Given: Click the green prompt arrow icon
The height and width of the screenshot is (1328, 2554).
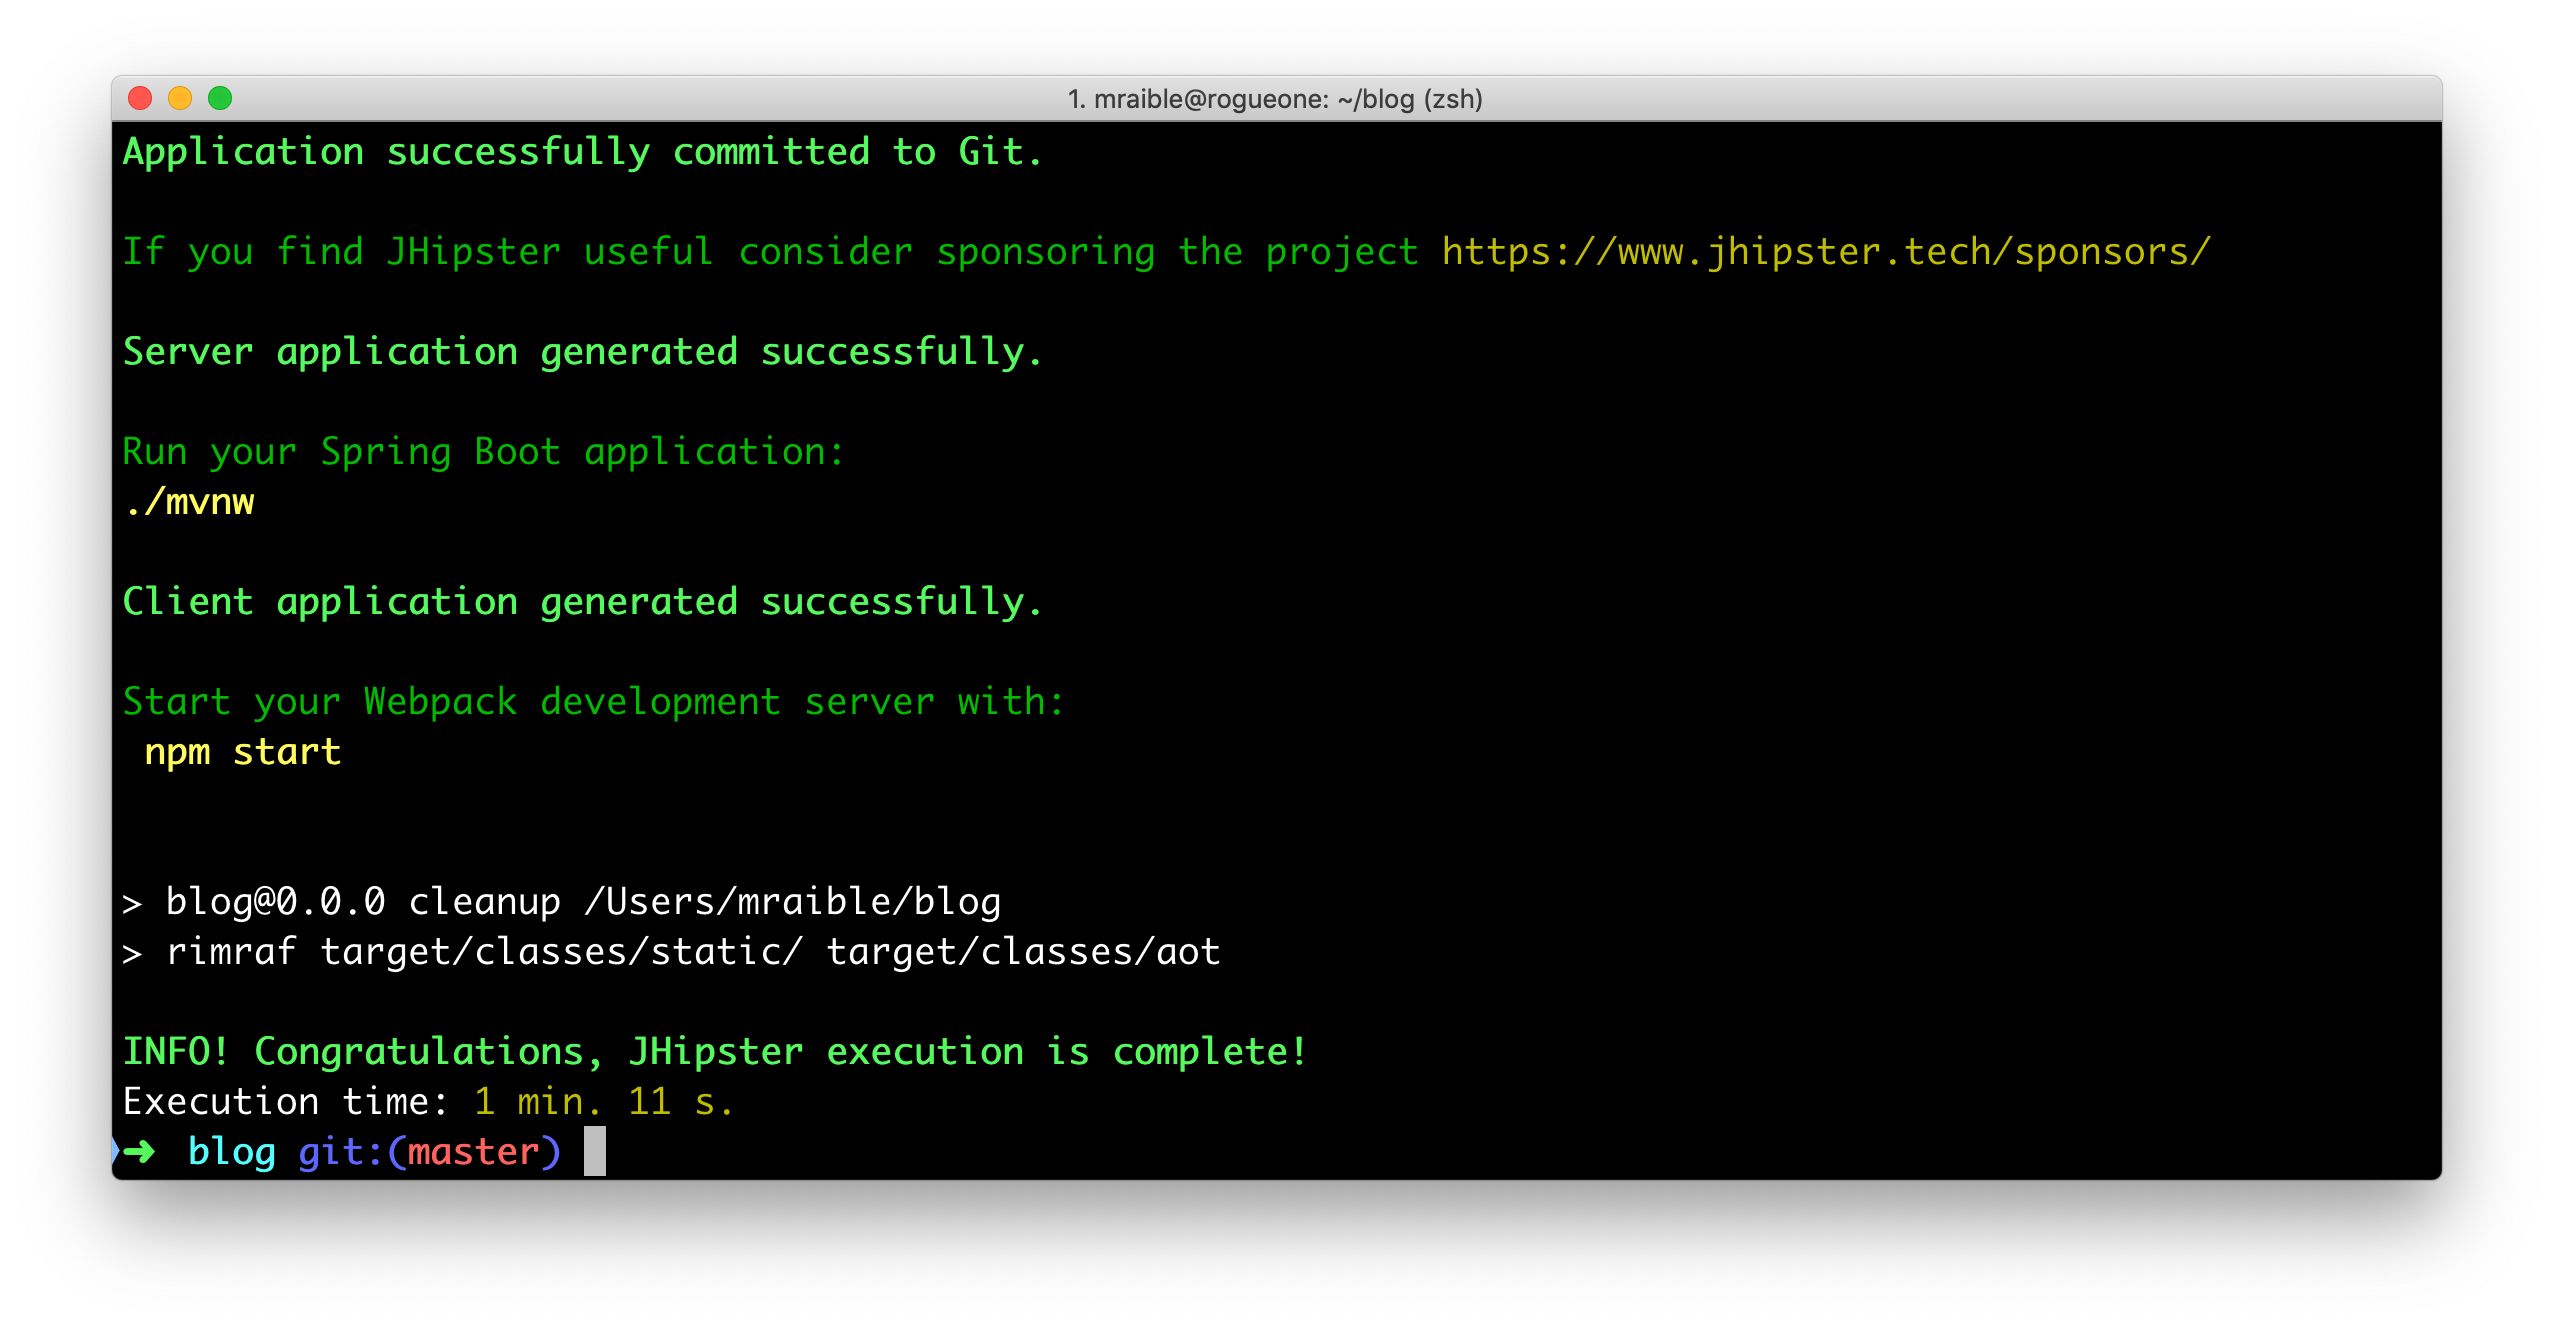Looking at the screenshot, I should pos(139,1151).
